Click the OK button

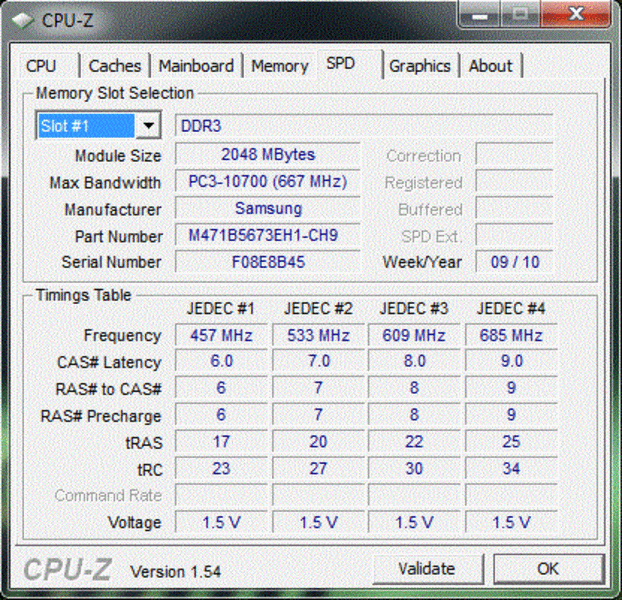(548, 569)
